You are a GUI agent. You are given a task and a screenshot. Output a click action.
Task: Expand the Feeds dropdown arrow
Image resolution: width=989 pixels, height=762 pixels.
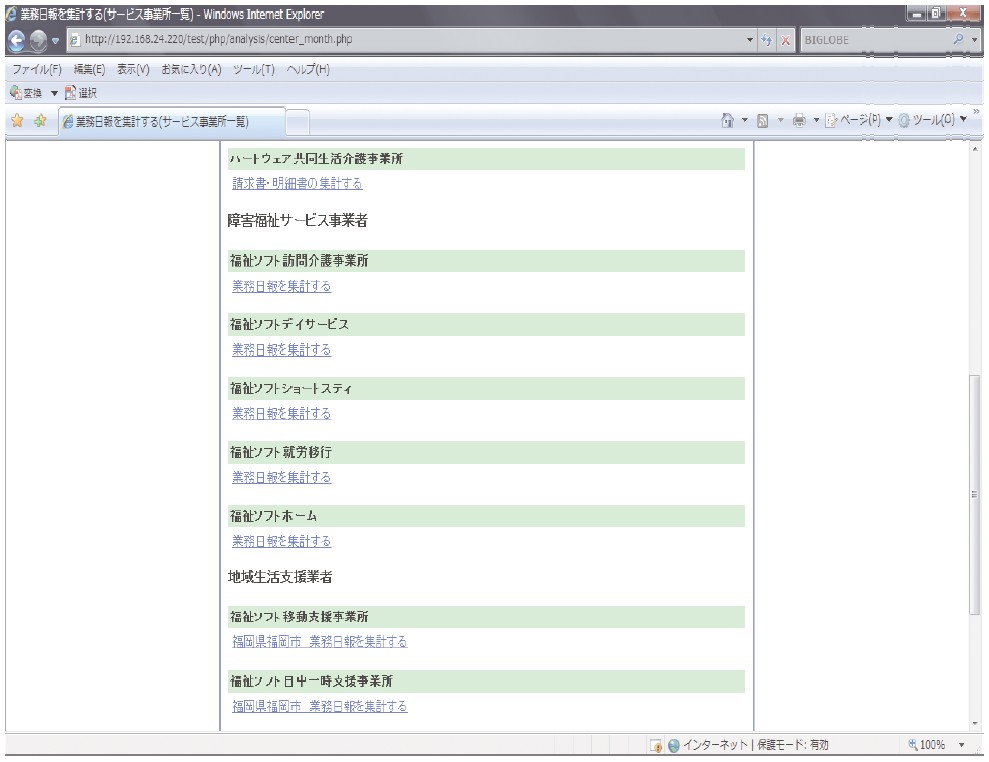(780, 120)
